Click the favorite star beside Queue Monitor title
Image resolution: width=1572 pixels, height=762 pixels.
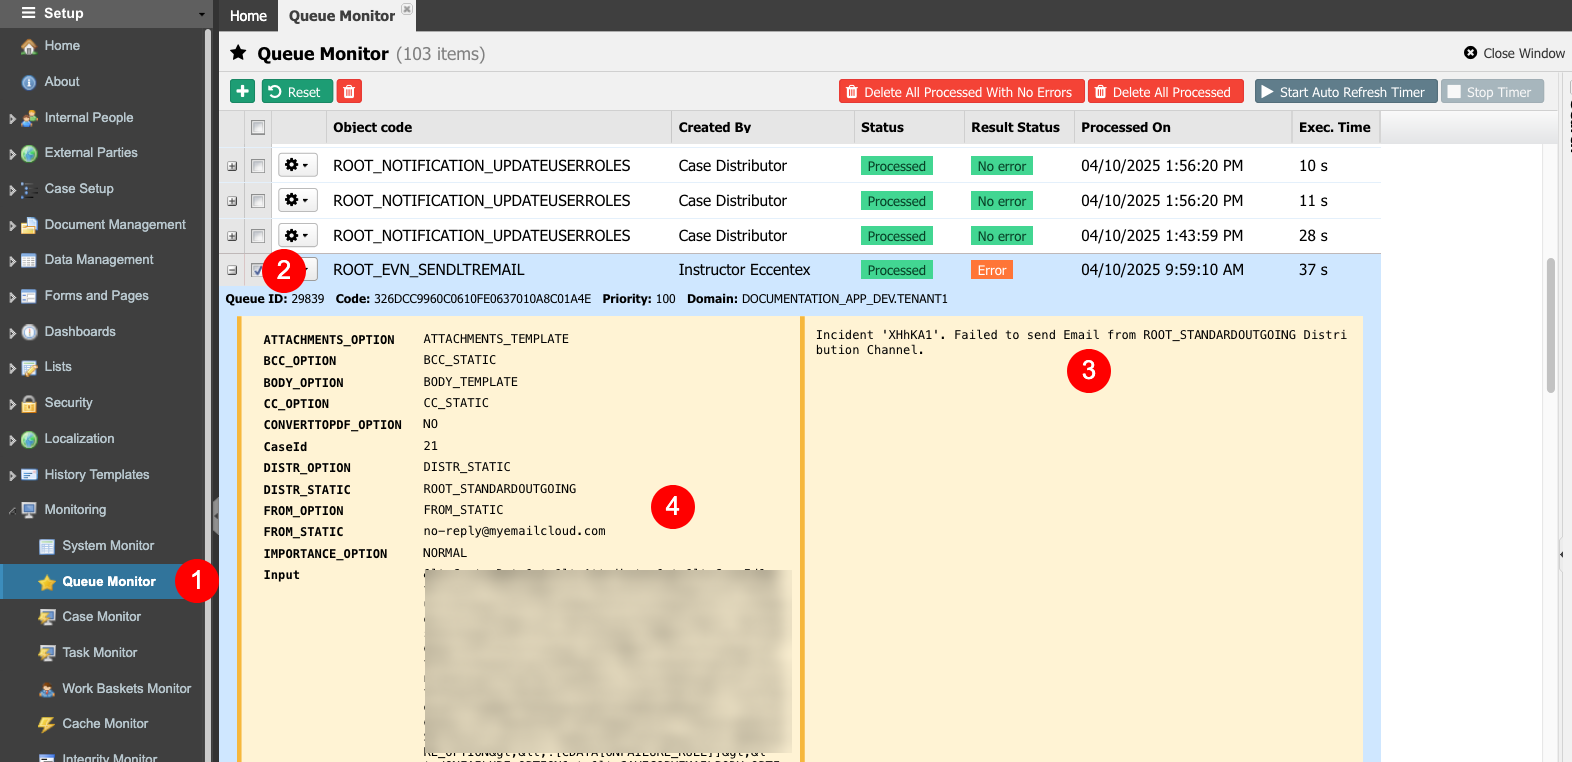tap(238, 53)
